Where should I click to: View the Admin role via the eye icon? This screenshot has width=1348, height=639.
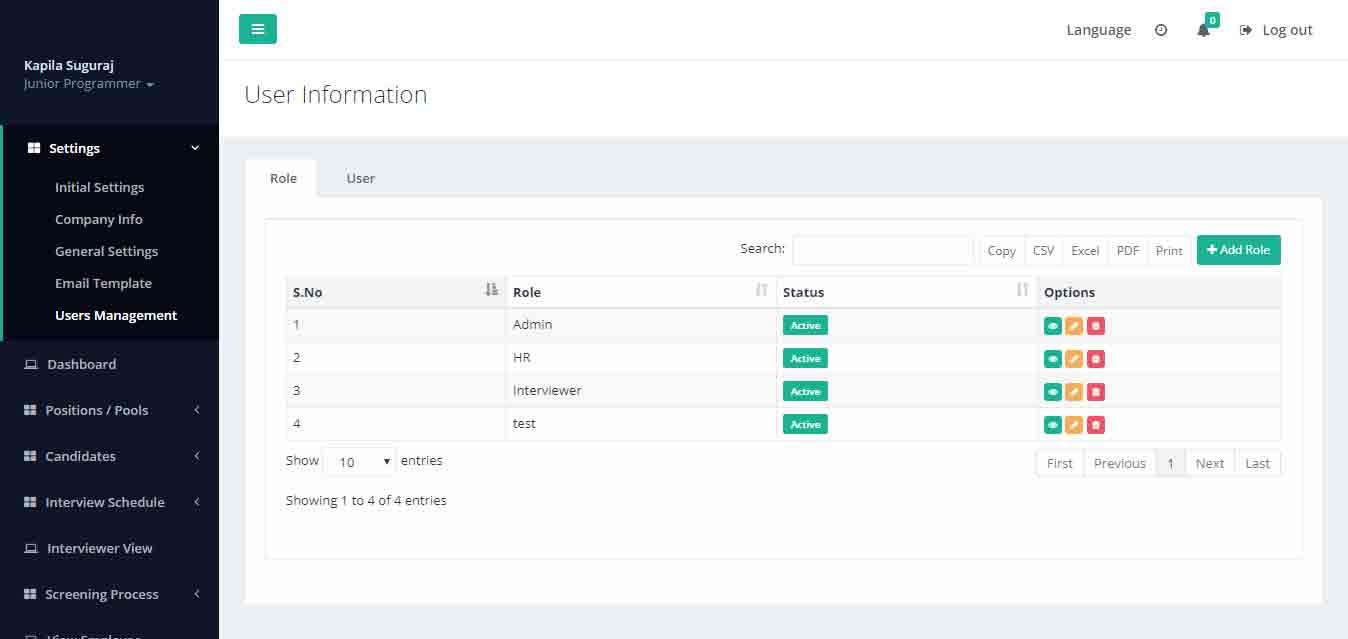tap(1052, 326)
